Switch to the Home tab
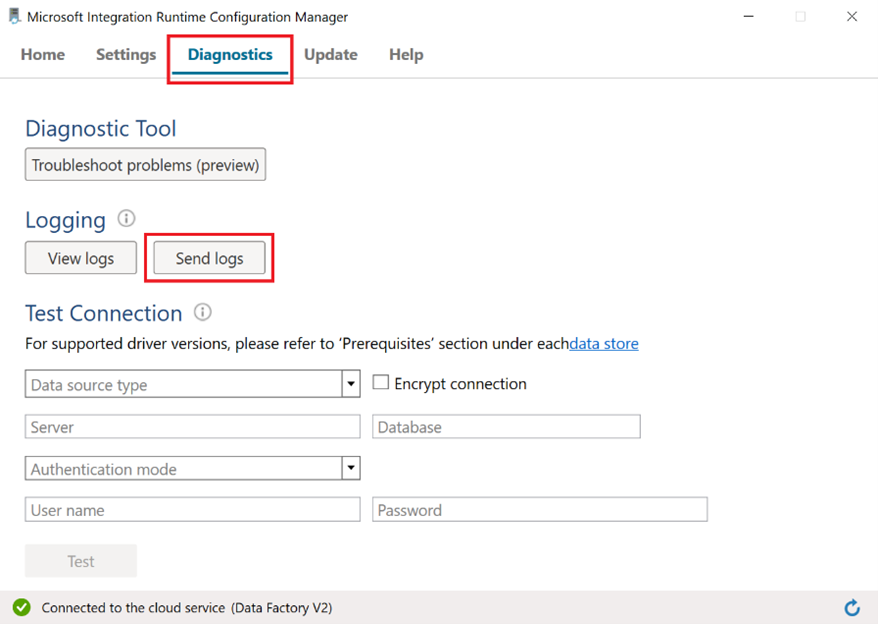 [42, 55]
